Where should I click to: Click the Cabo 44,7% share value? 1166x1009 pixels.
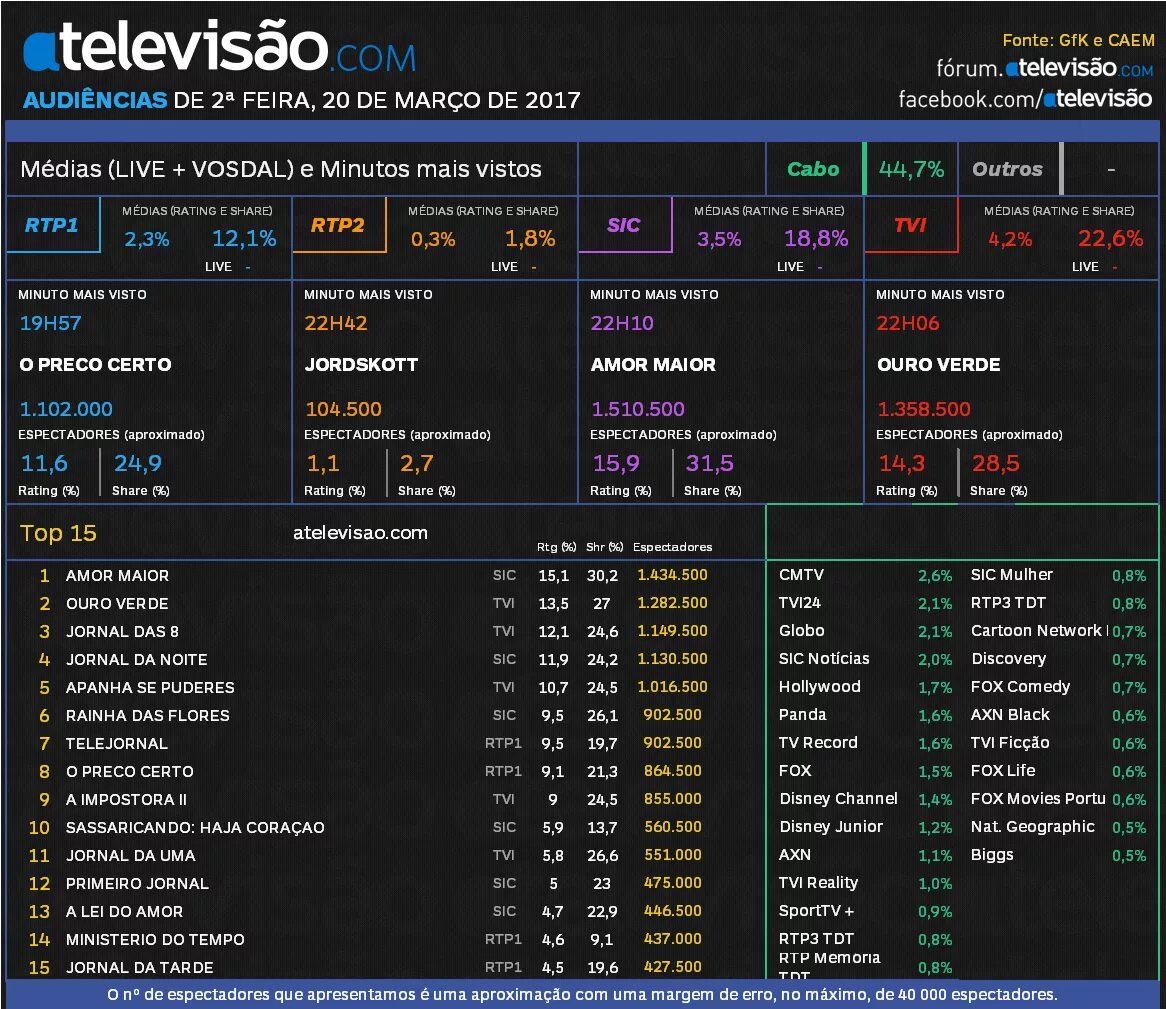click(911, 170)
